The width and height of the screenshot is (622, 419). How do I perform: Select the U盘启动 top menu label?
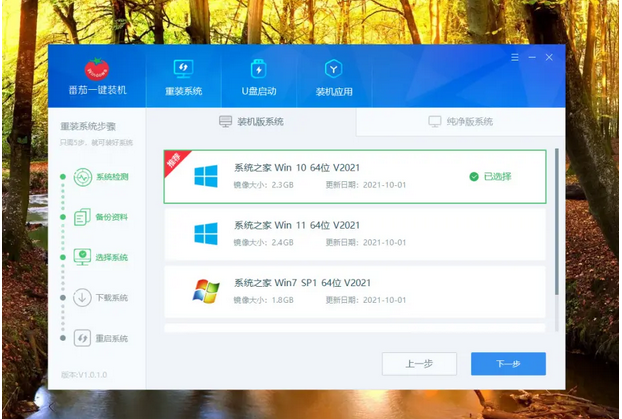(x=259, y=91)
